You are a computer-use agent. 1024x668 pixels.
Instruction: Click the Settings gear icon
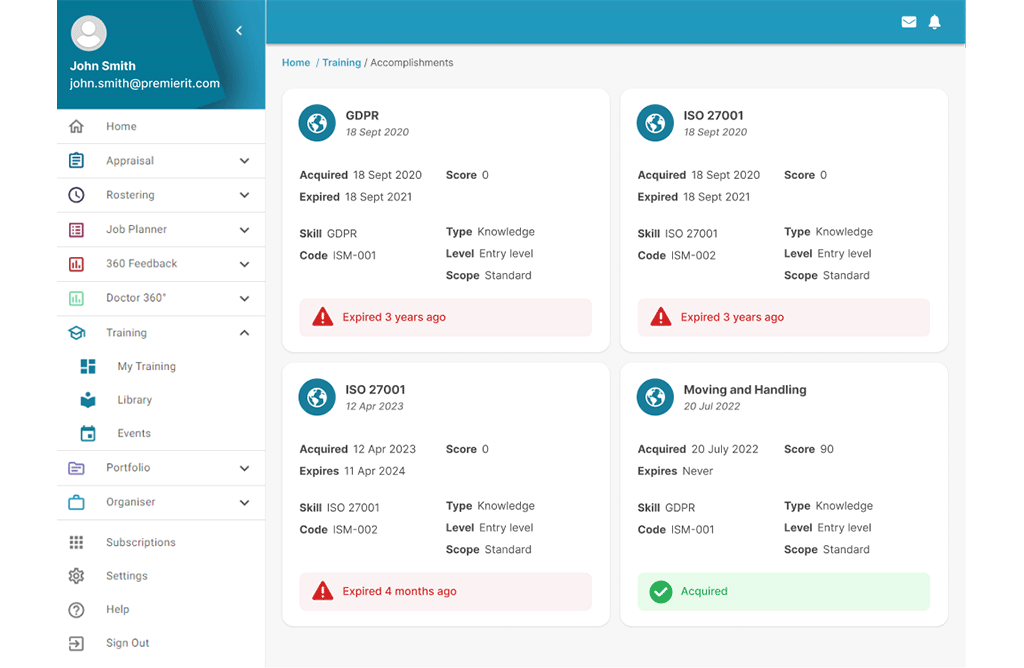(x=76, y=576)
